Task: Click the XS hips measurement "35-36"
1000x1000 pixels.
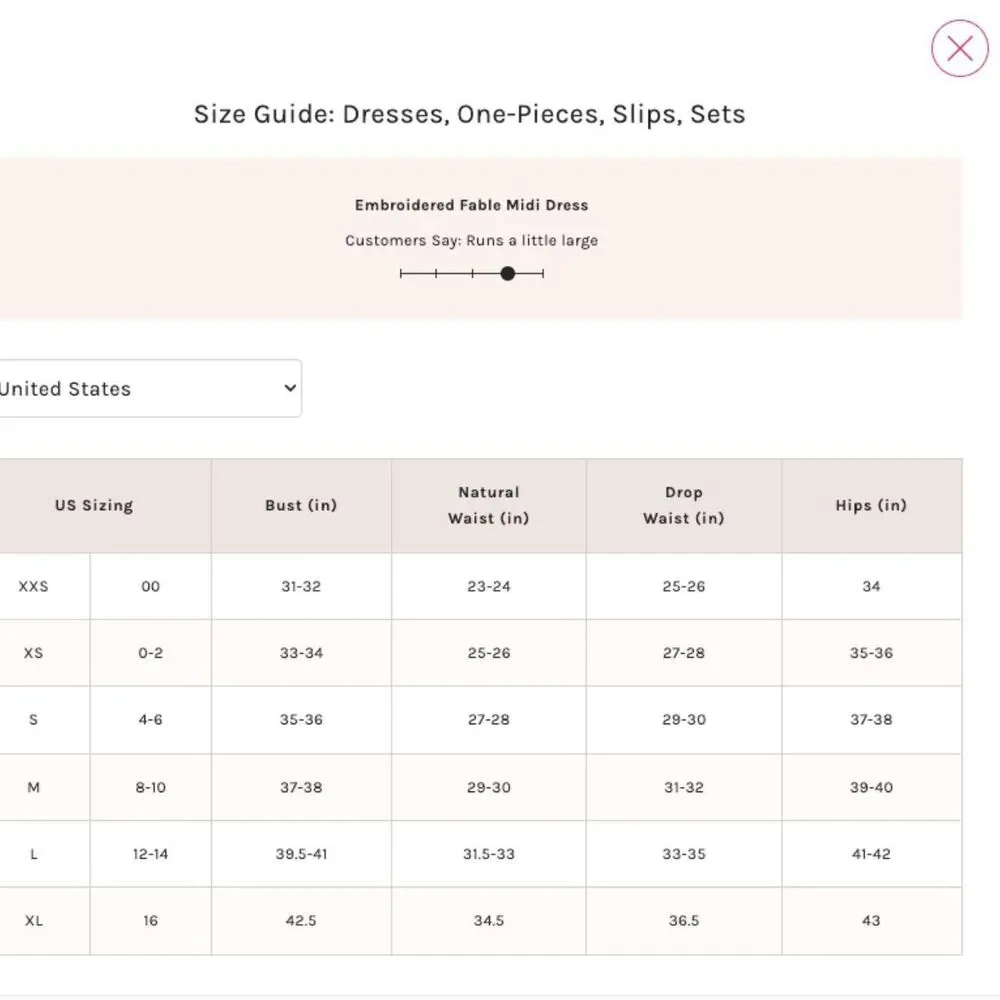Action: pos(871,653)
